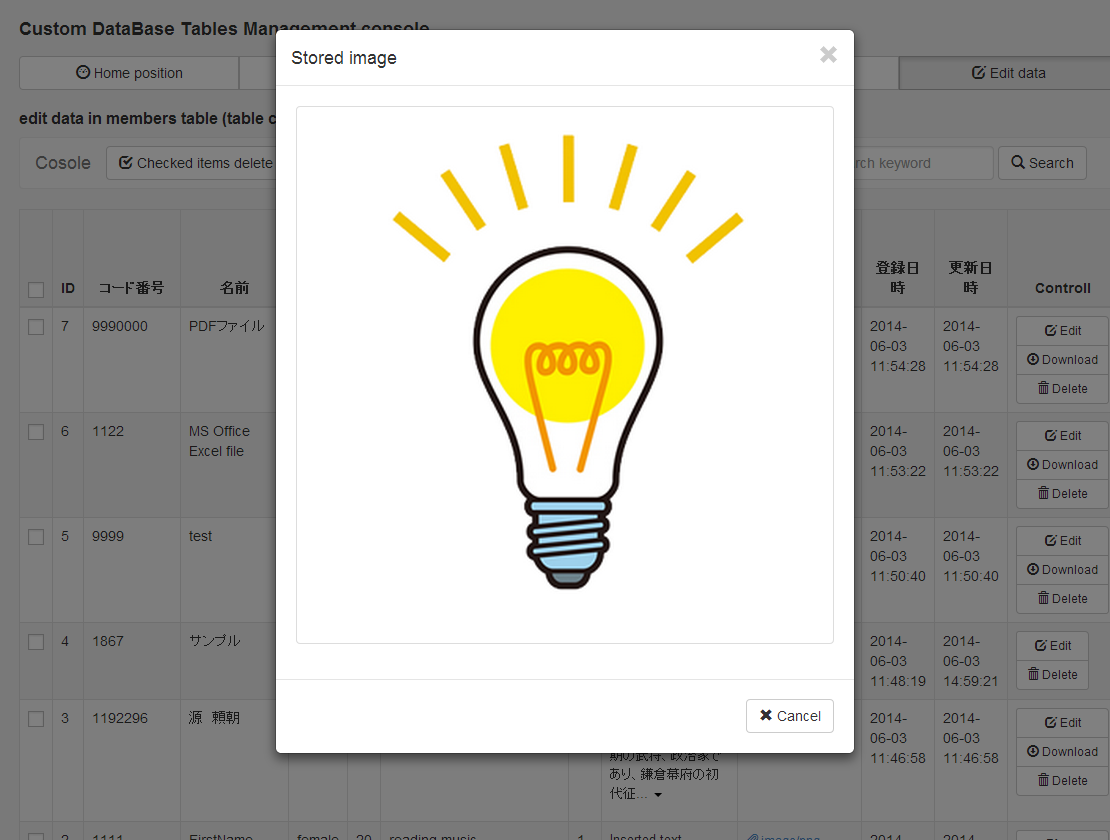Edit the test row with ID 5

pyautogui.click(x=1062, y=541)
